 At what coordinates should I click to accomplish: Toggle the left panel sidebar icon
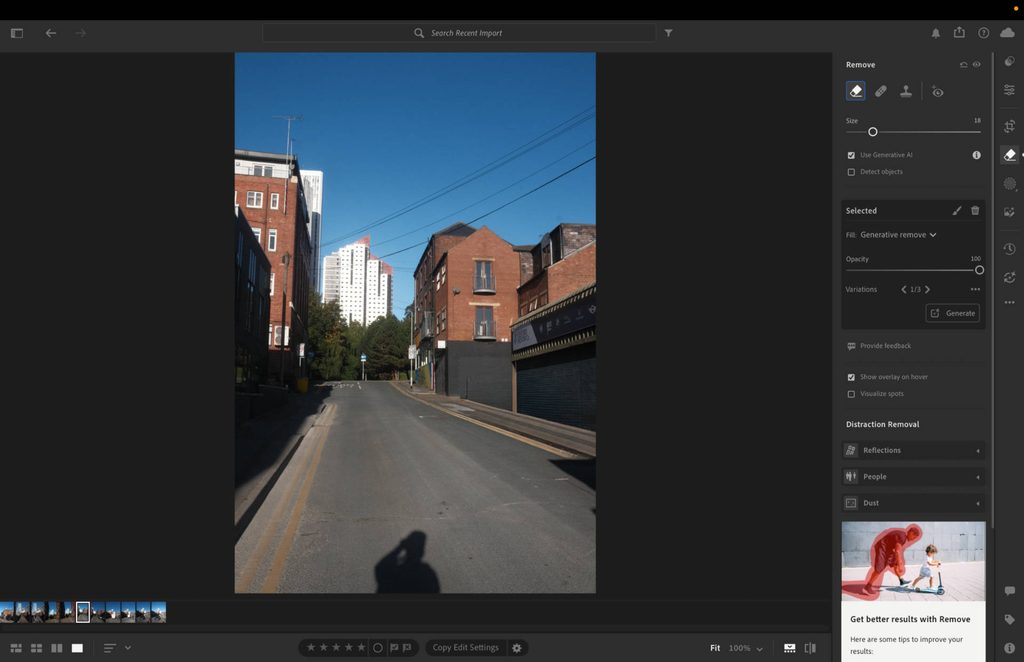tap(17, 33)
